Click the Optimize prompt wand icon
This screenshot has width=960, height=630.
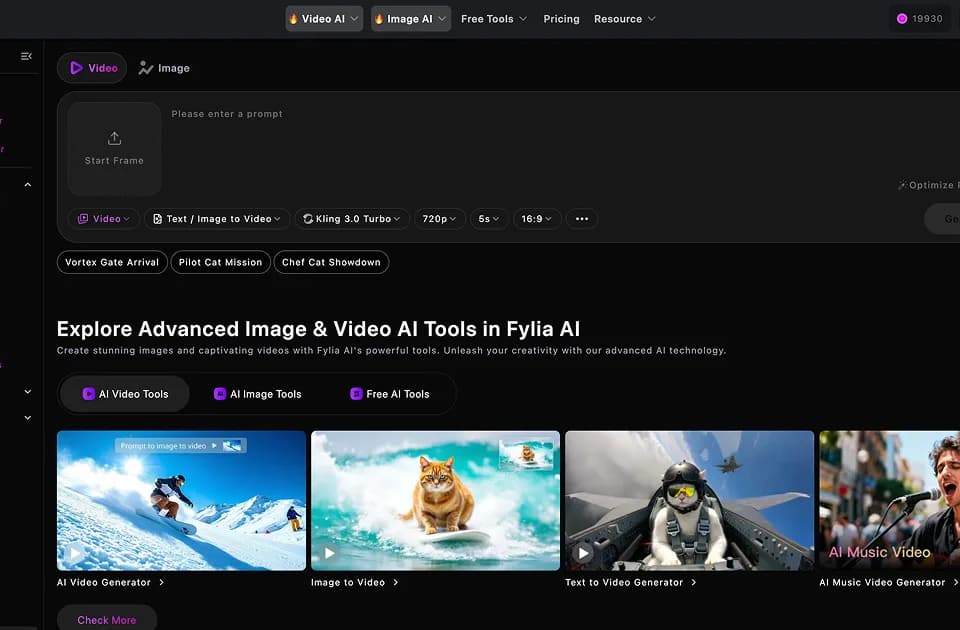(x=902, y=185)
